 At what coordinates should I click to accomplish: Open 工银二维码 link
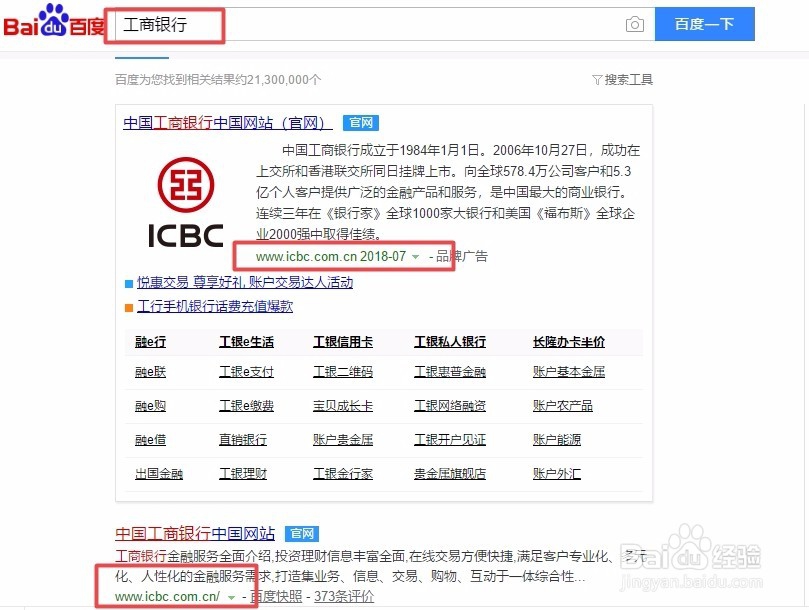343,372
